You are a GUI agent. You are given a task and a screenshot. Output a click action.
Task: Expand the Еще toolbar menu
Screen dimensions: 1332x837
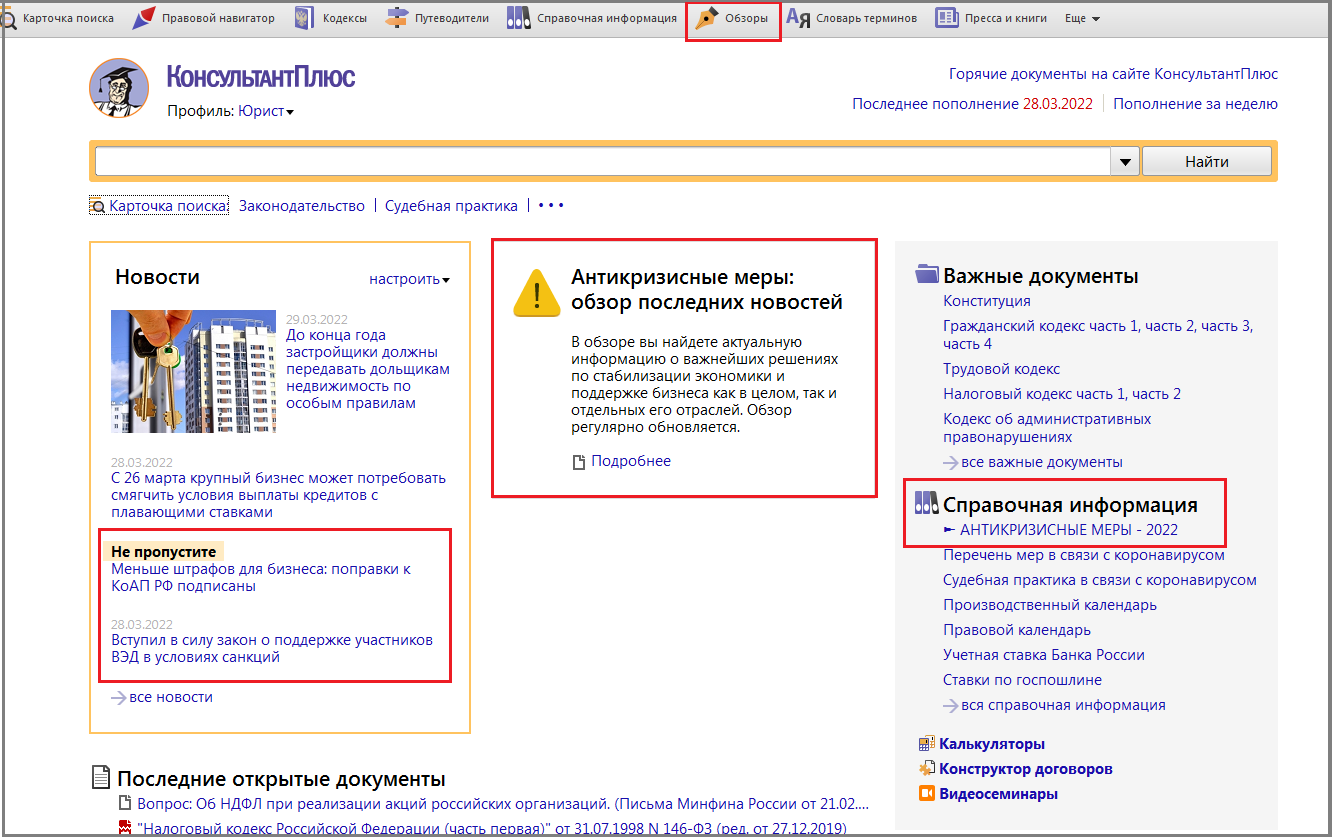1082,19
